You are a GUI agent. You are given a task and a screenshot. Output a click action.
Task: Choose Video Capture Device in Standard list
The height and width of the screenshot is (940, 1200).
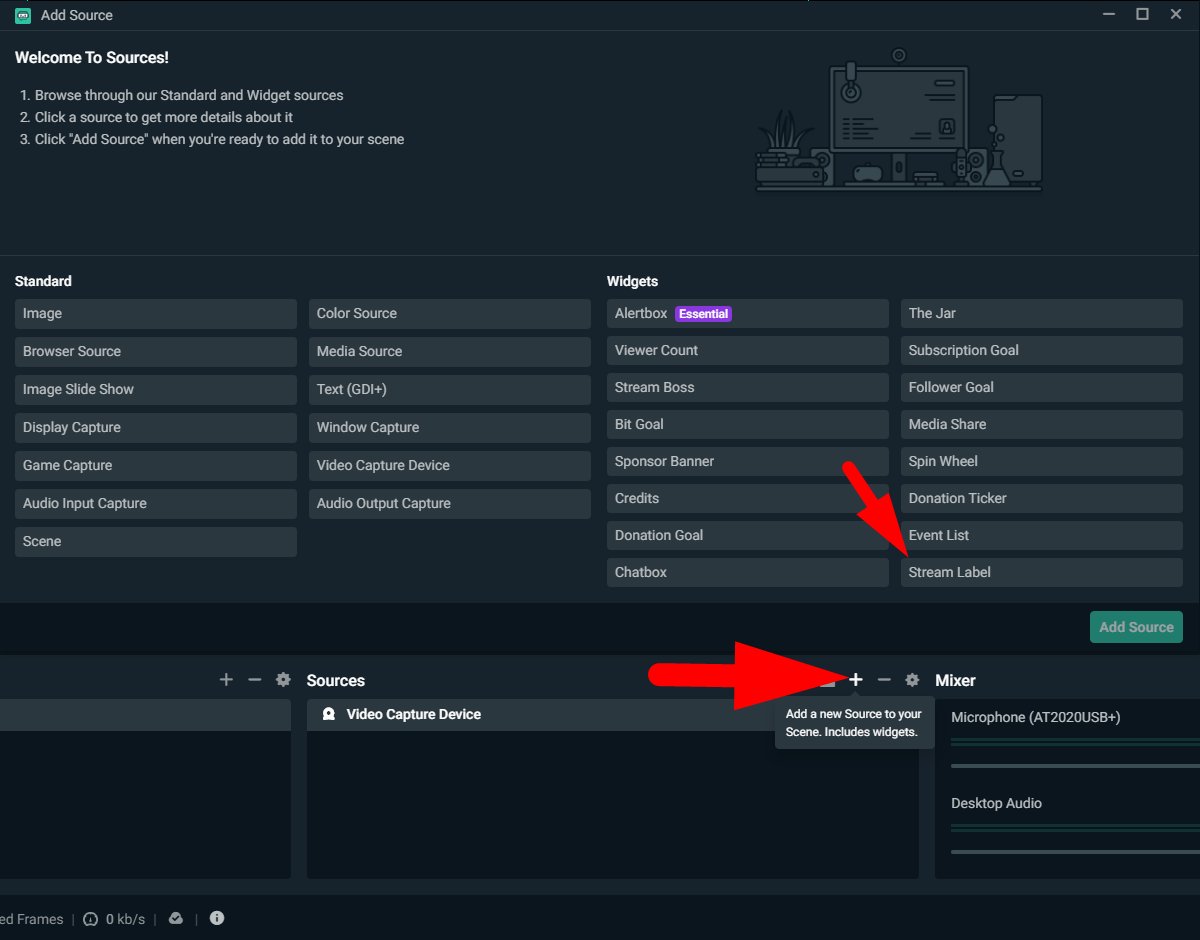pos(450,465)
